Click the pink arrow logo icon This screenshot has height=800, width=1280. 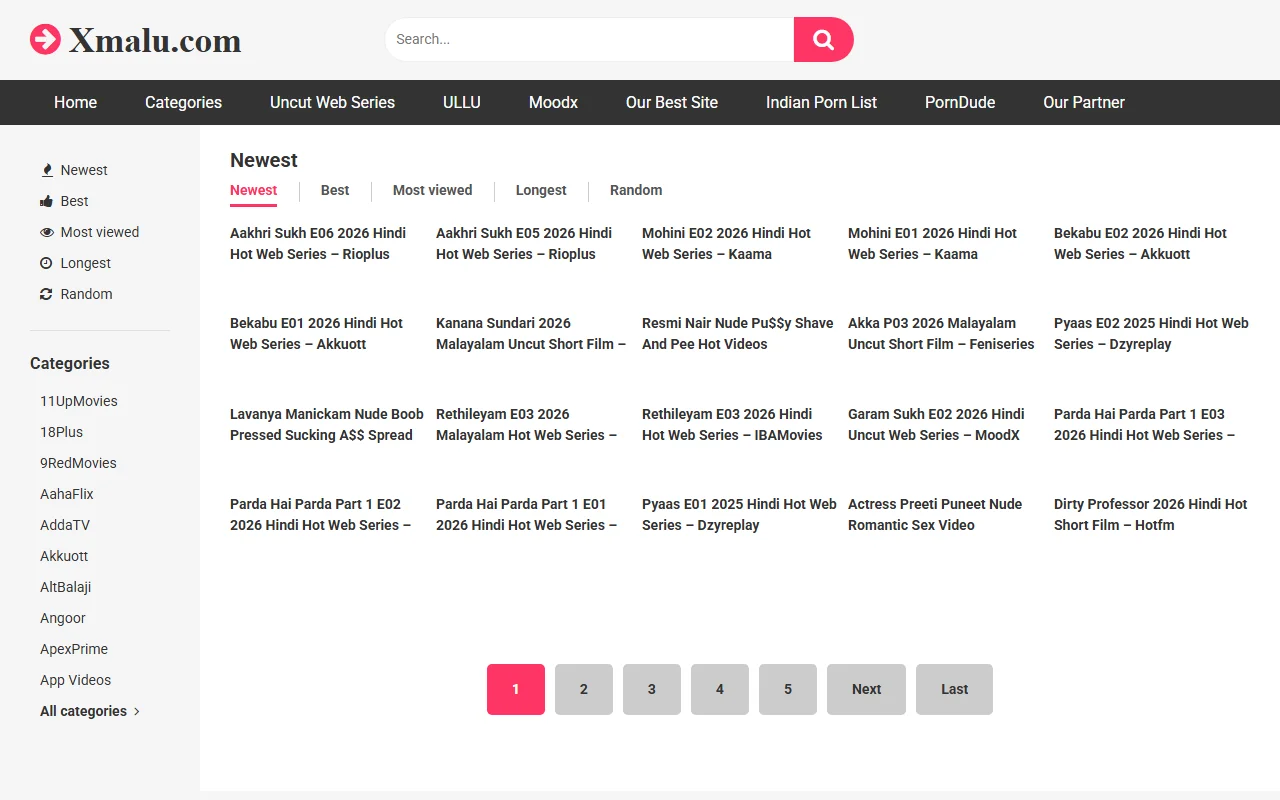46,40
